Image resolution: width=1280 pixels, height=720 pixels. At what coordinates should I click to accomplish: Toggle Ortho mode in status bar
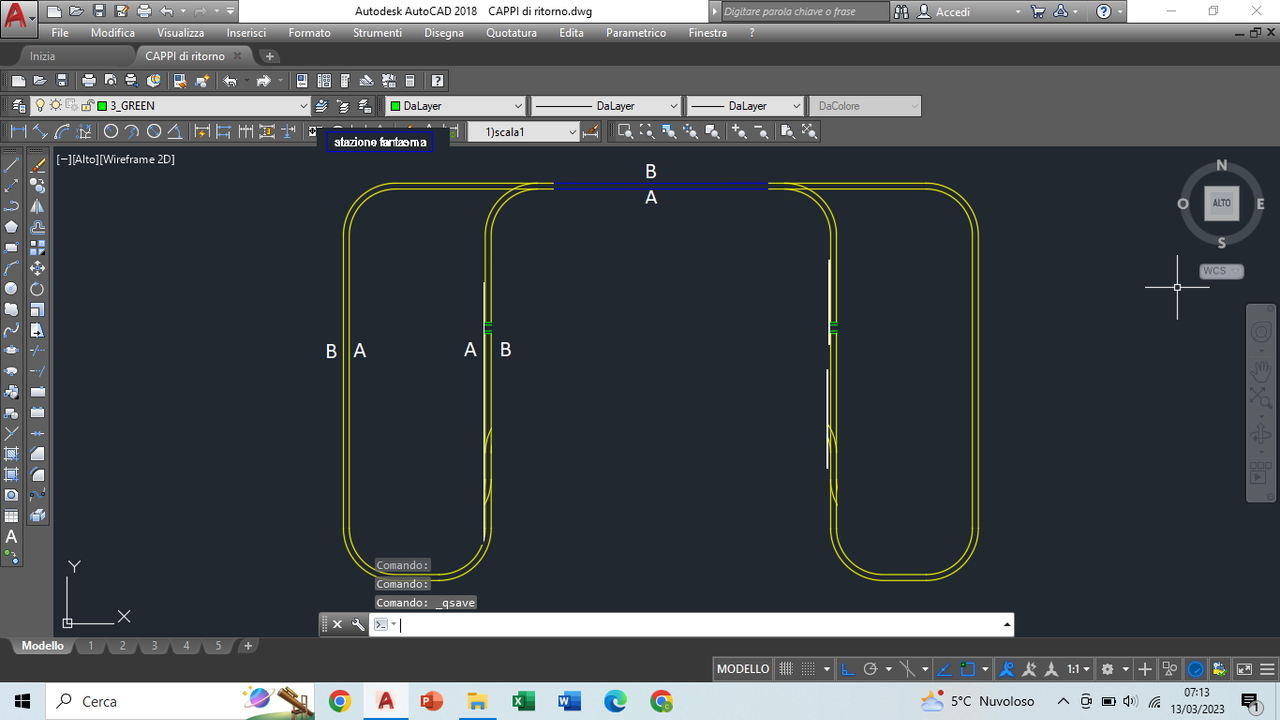coord(848,669)
